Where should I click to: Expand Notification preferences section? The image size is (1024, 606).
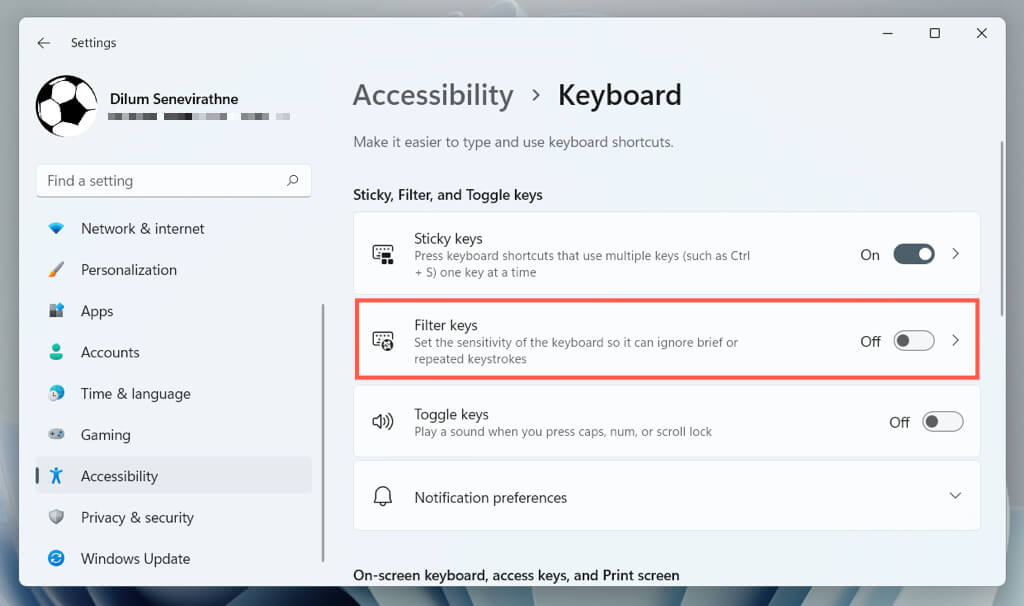coord(955,496)
